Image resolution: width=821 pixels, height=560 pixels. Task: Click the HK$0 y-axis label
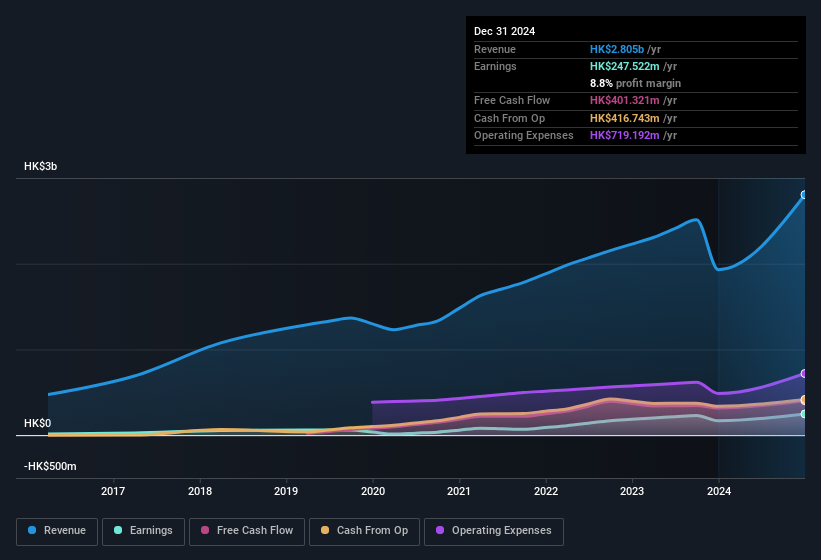[x=37, y=423]
